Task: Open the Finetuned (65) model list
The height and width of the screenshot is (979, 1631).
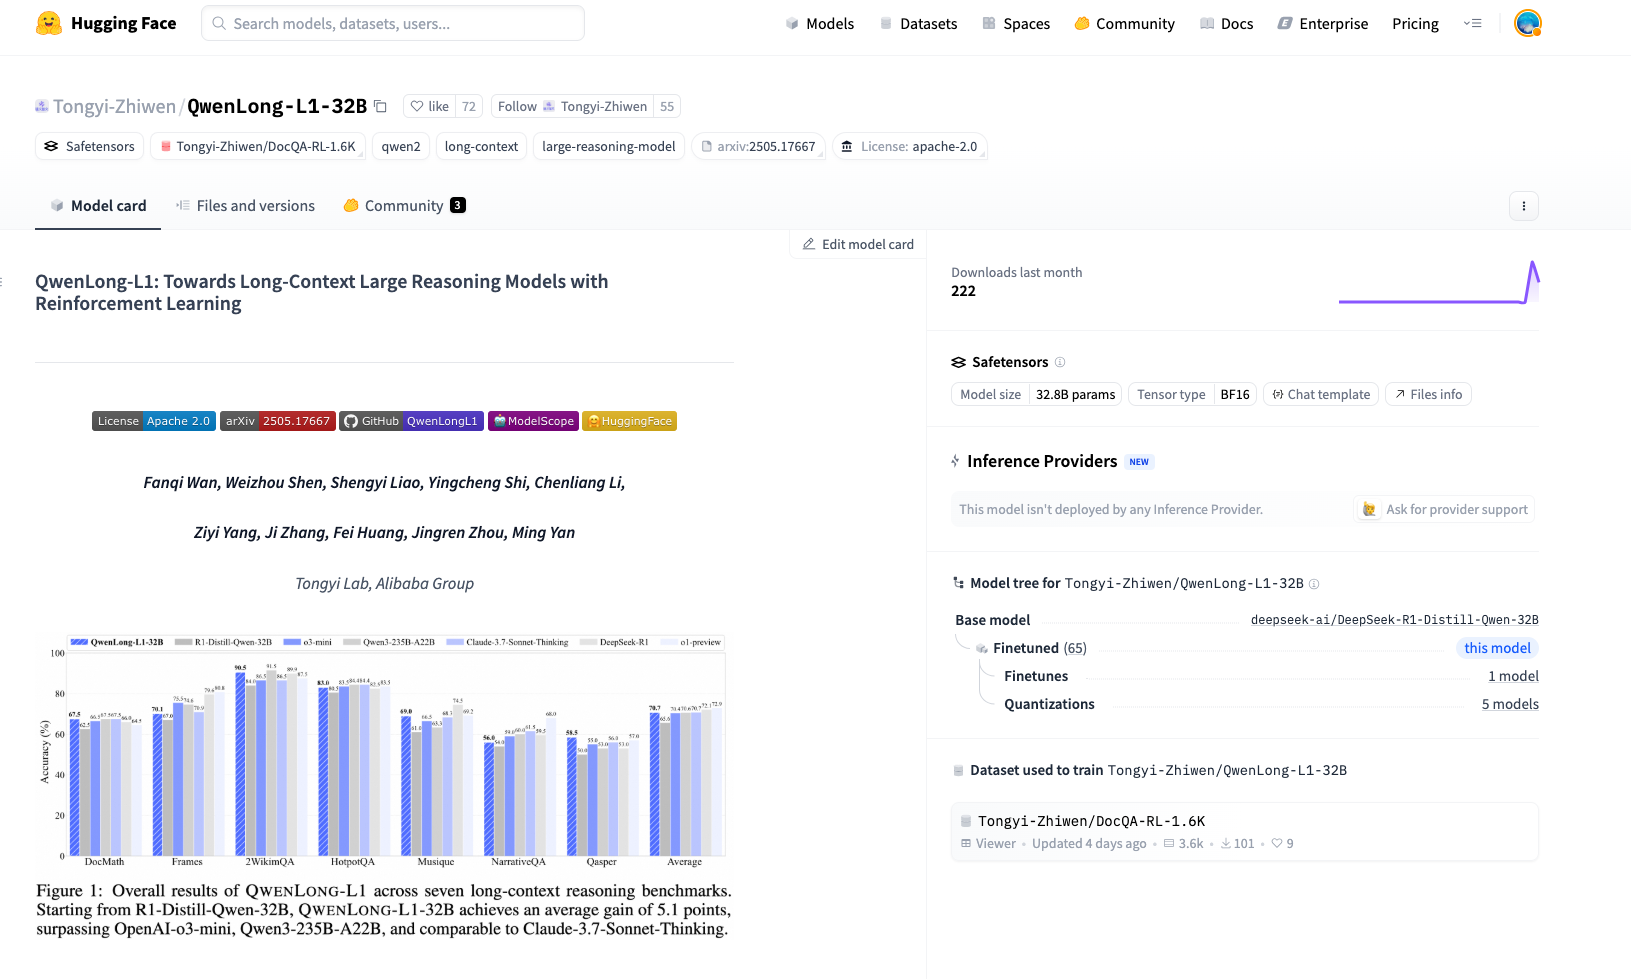Action: [x=1040, y=648]
